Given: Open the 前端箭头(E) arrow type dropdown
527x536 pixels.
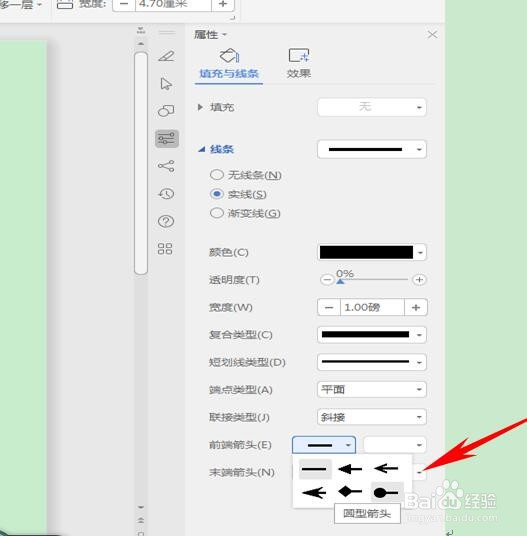Looking at the screenshot, I should [324, 445].
